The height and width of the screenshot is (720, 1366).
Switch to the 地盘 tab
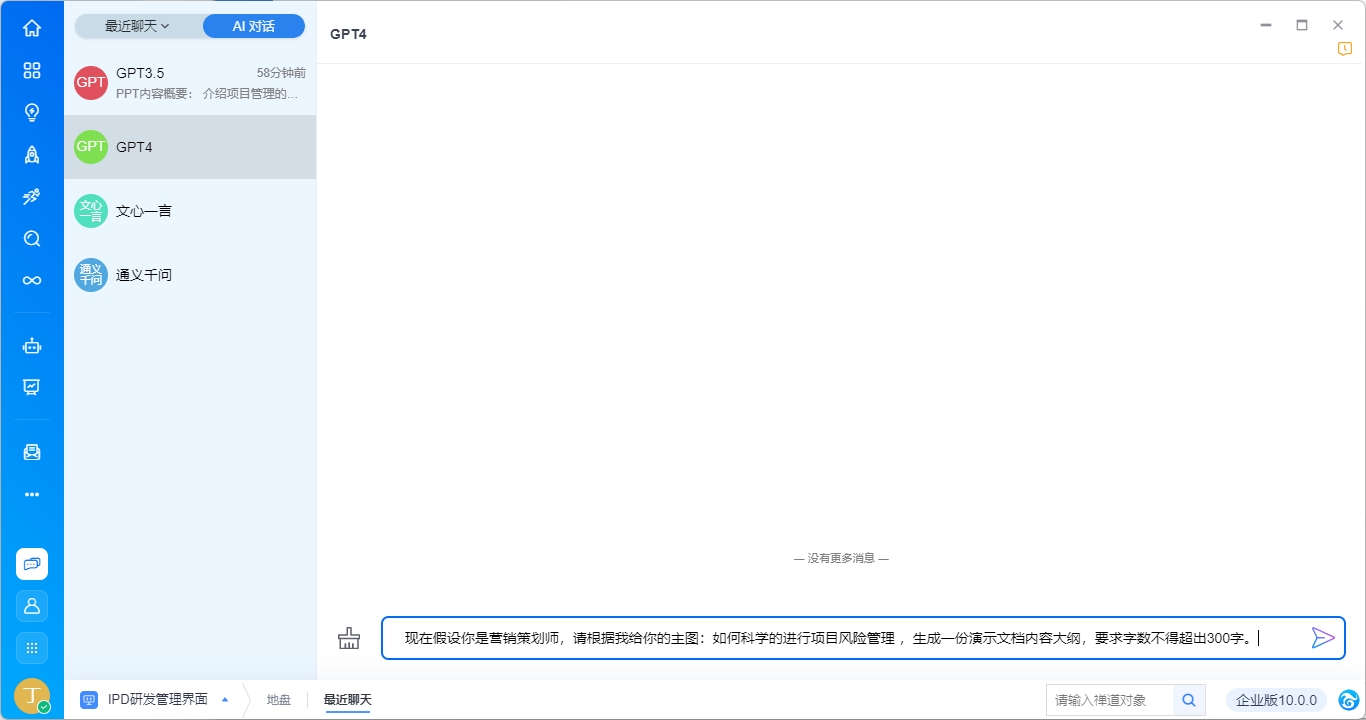(x=278, y=700)
